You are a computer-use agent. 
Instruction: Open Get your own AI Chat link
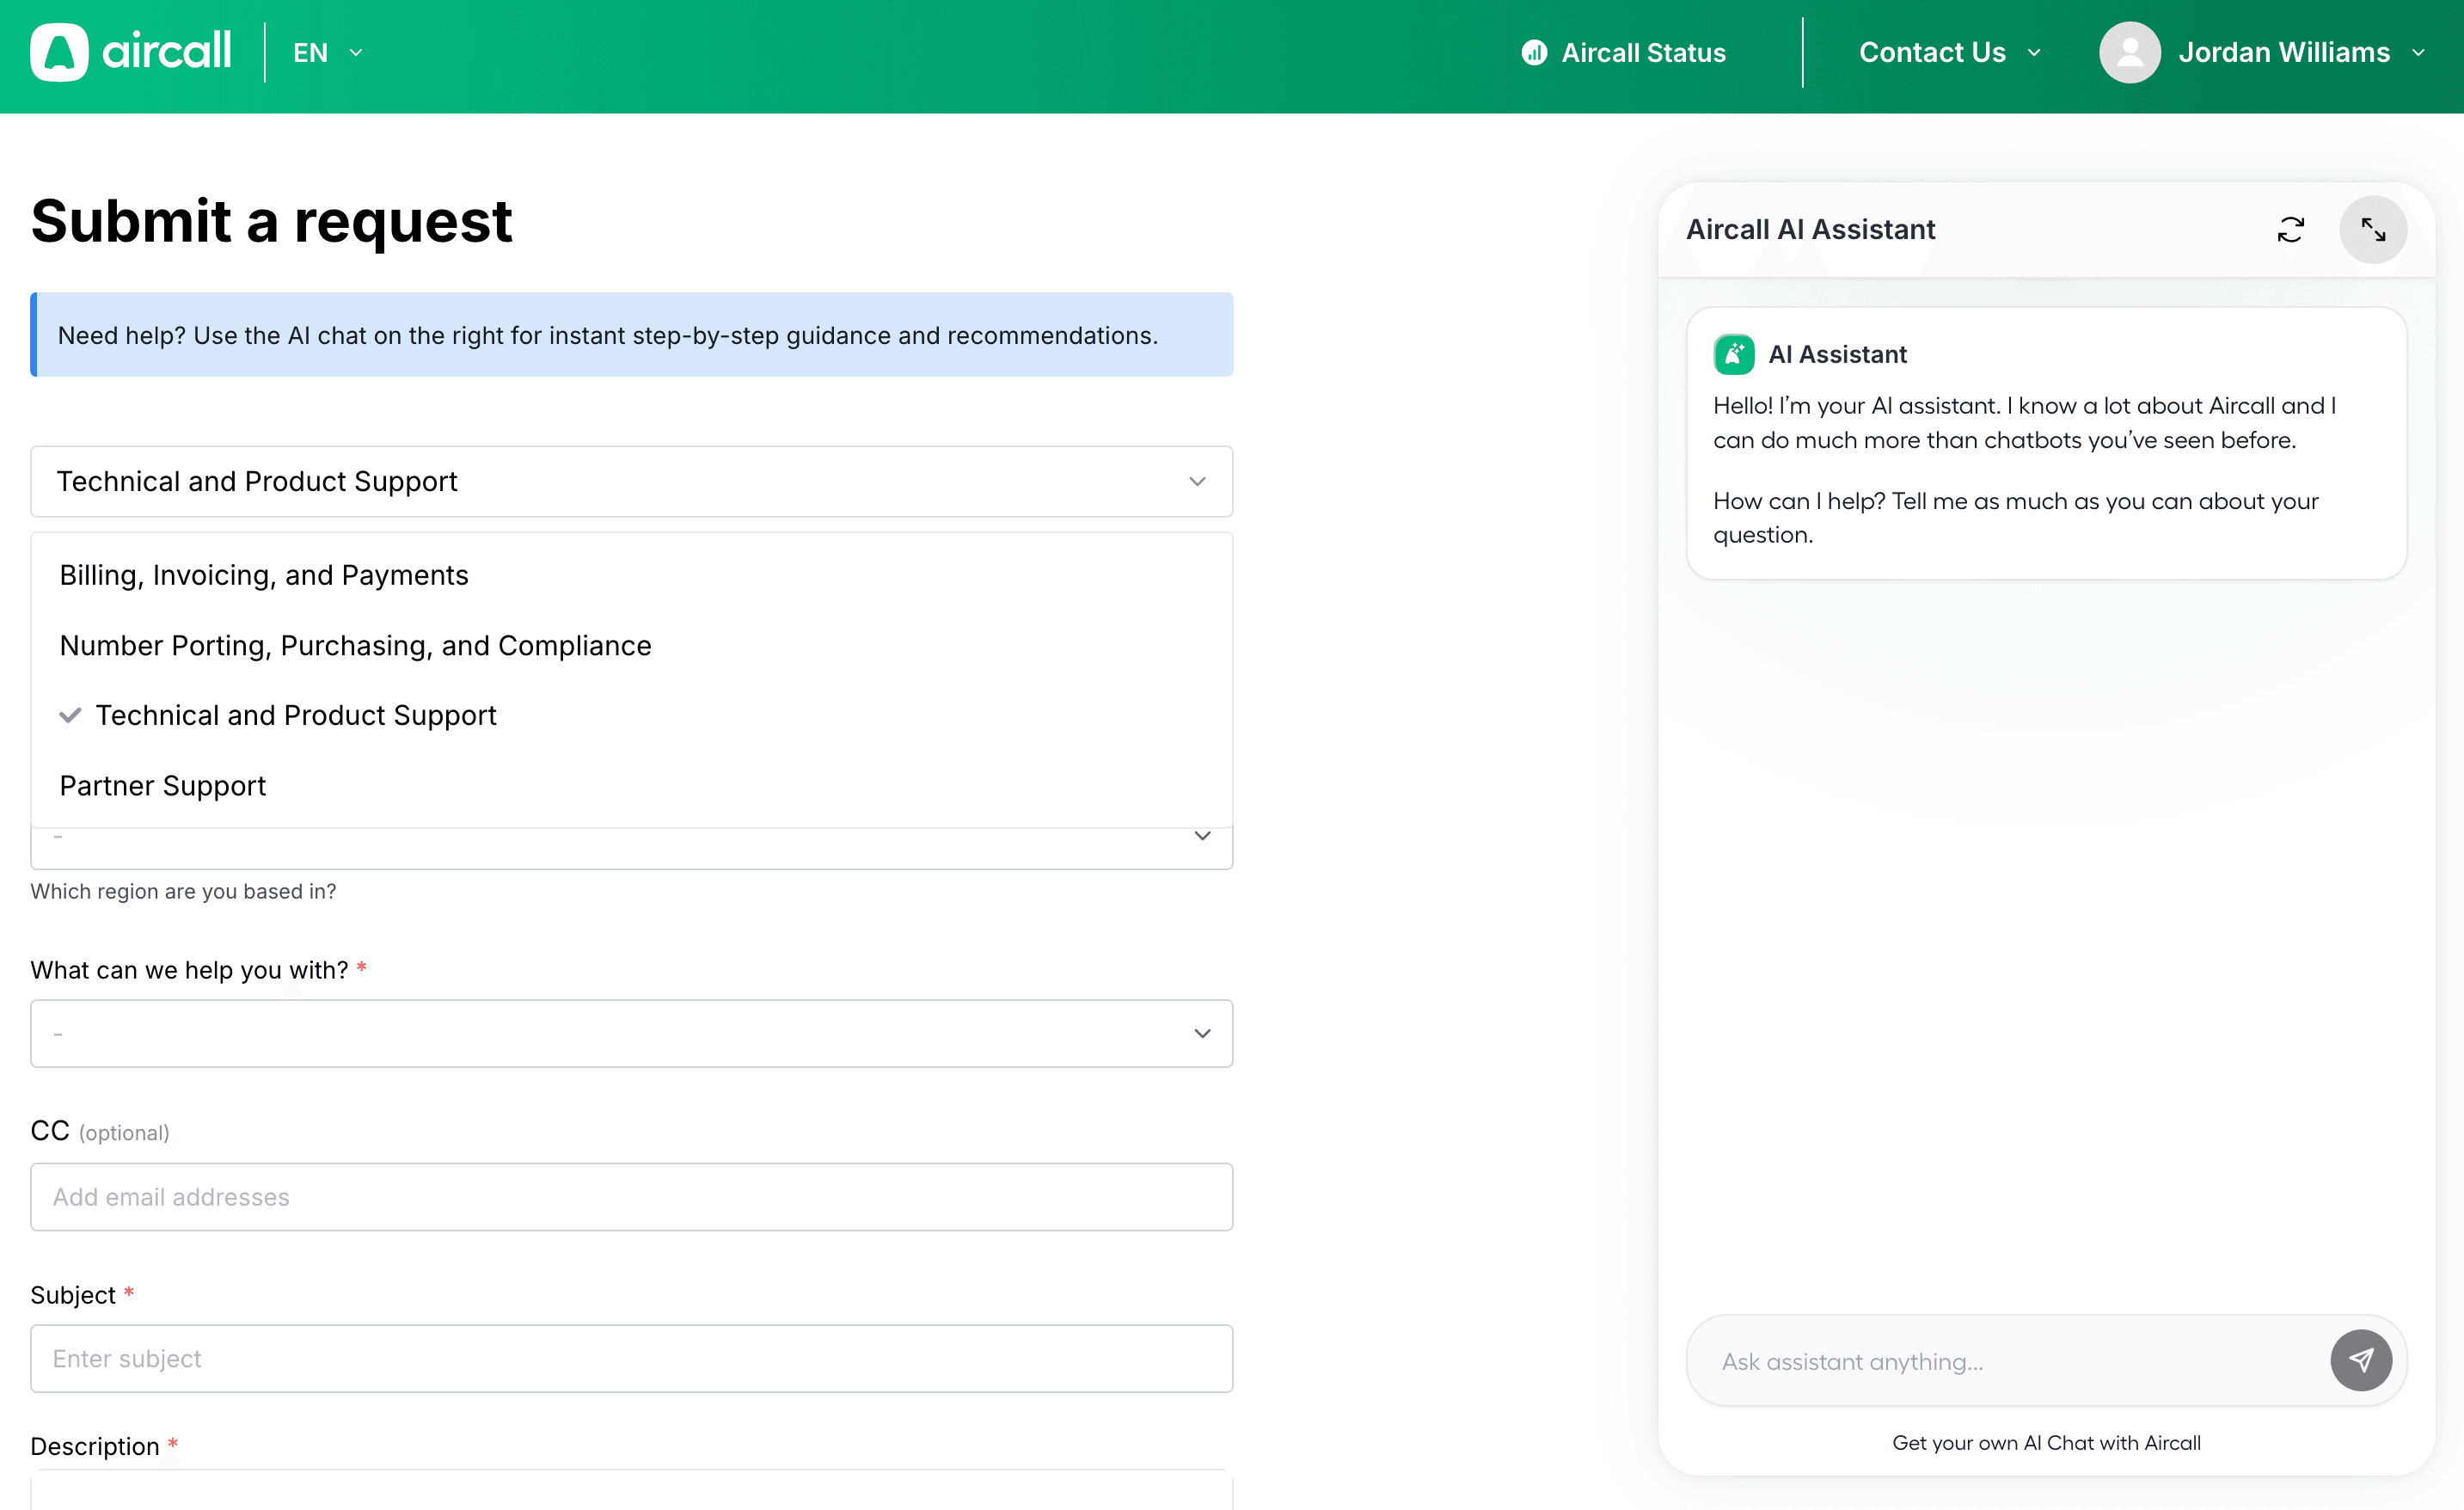(x=2045, y=1442)
